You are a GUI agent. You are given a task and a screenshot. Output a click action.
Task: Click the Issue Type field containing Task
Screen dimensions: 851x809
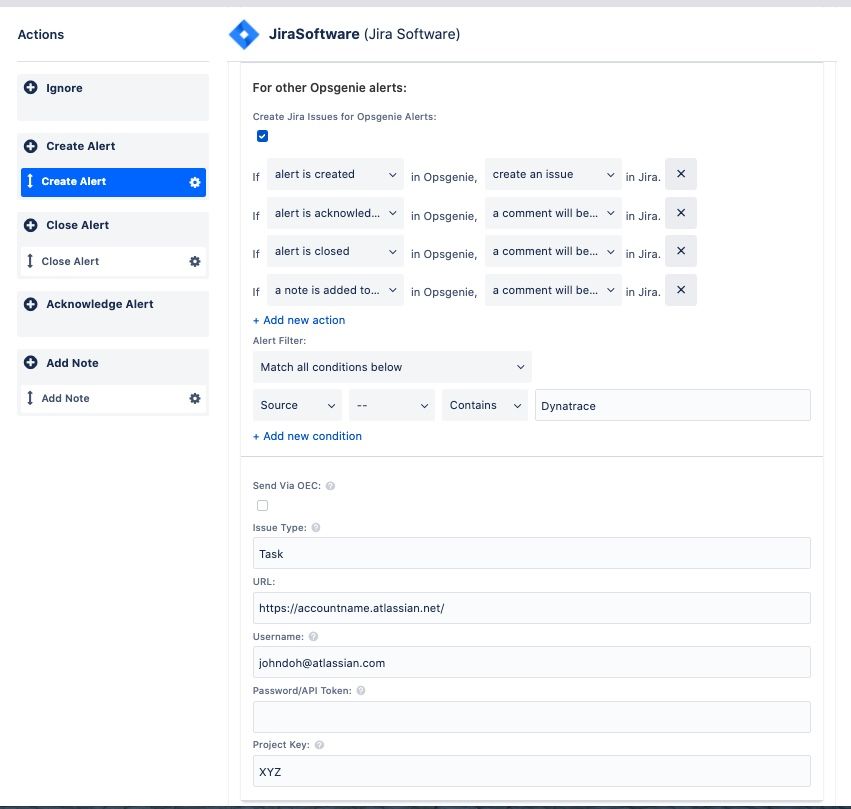[x=532, y=553]
